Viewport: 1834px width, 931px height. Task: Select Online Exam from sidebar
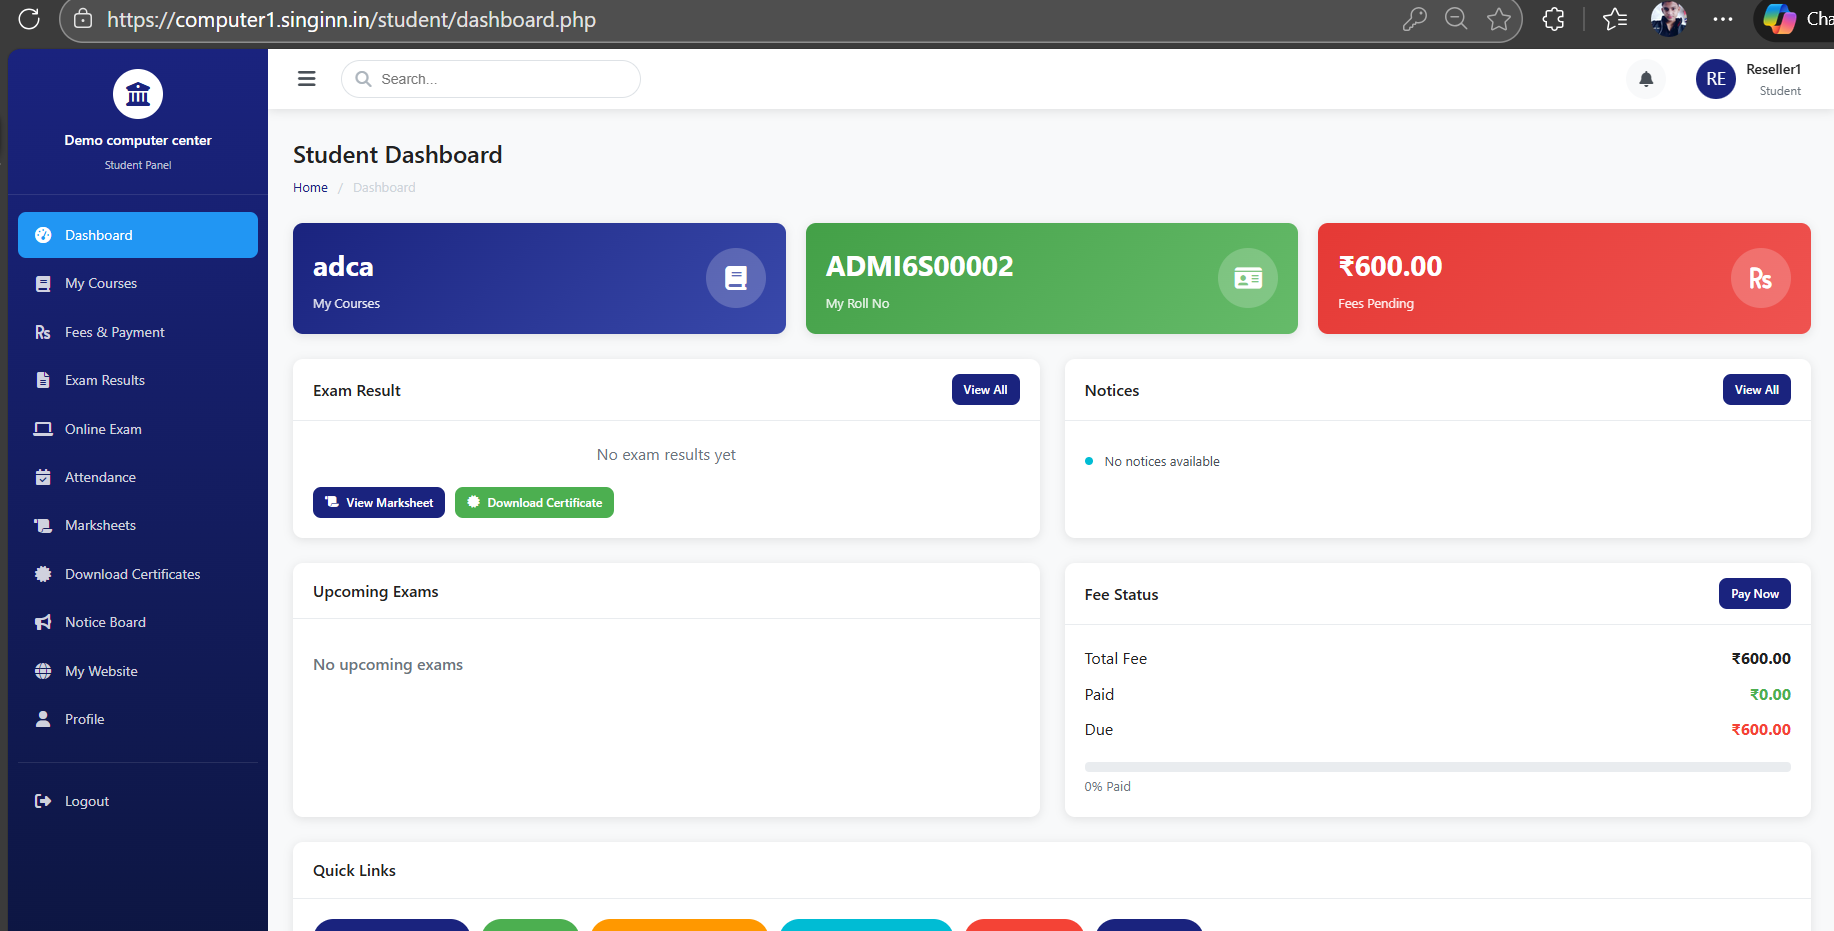pyautogui.click(x=103, y=429)
